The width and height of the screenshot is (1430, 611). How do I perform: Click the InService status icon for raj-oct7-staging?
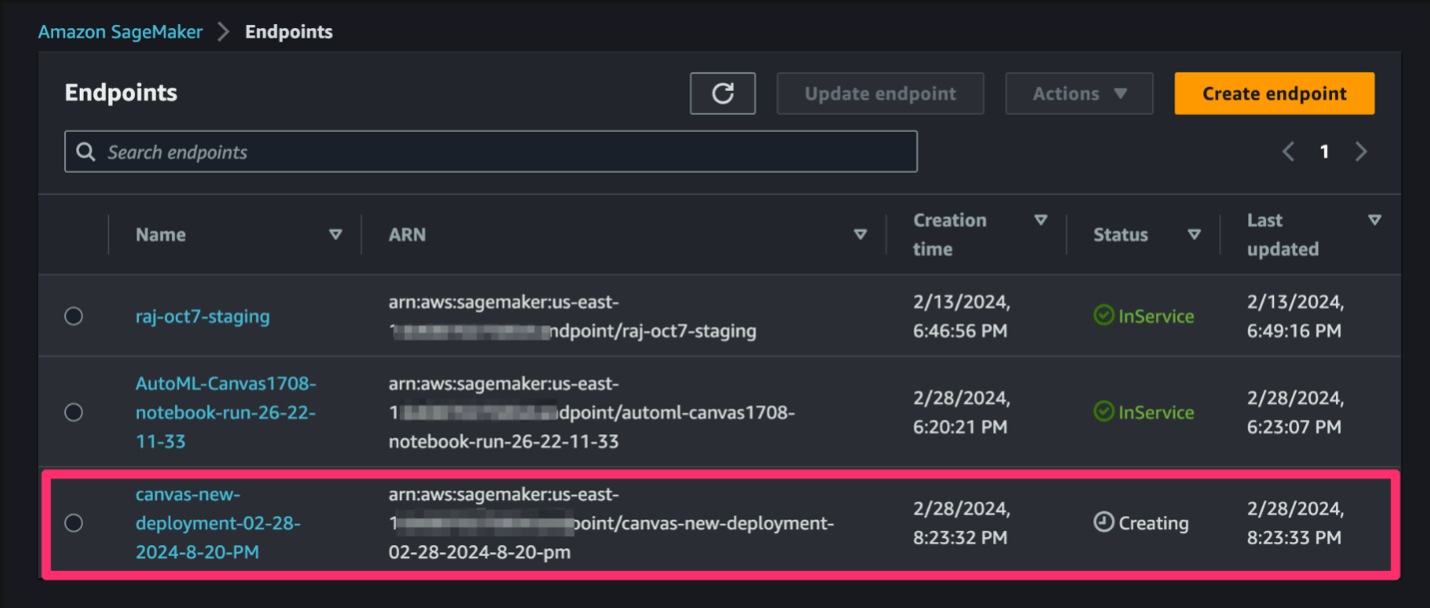1103,316
